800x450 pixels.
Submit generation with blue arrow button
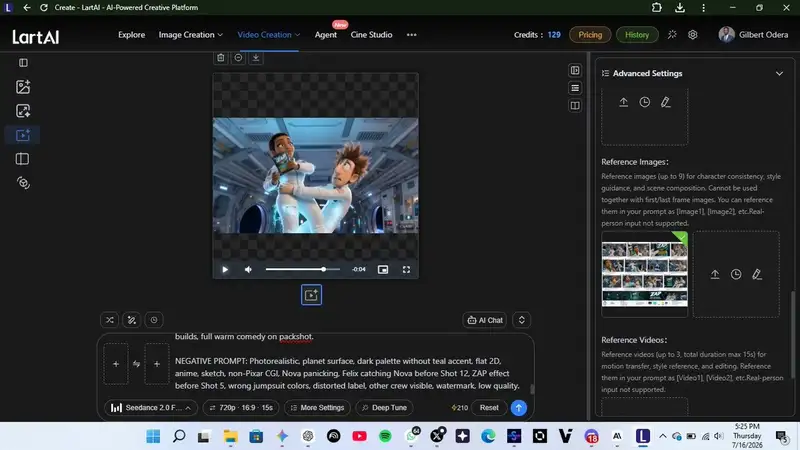(x=518, y=408)
